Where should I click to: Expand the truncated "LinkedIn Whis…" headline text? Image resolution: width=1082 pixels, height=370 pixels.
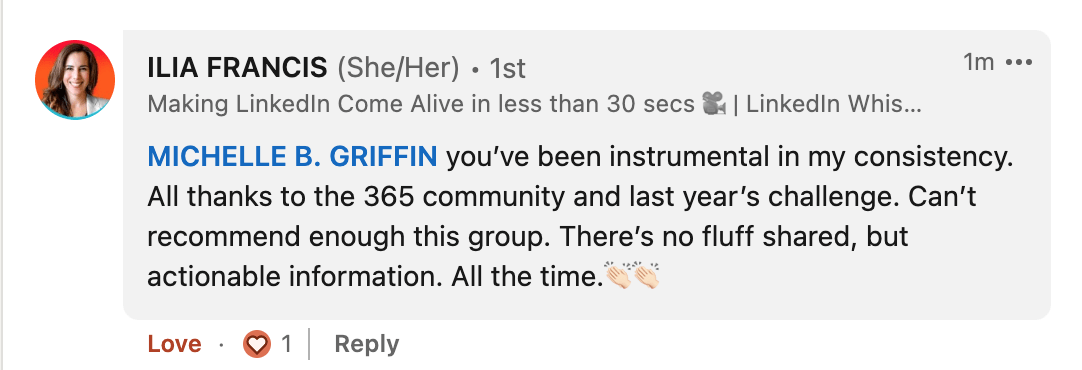834,104
